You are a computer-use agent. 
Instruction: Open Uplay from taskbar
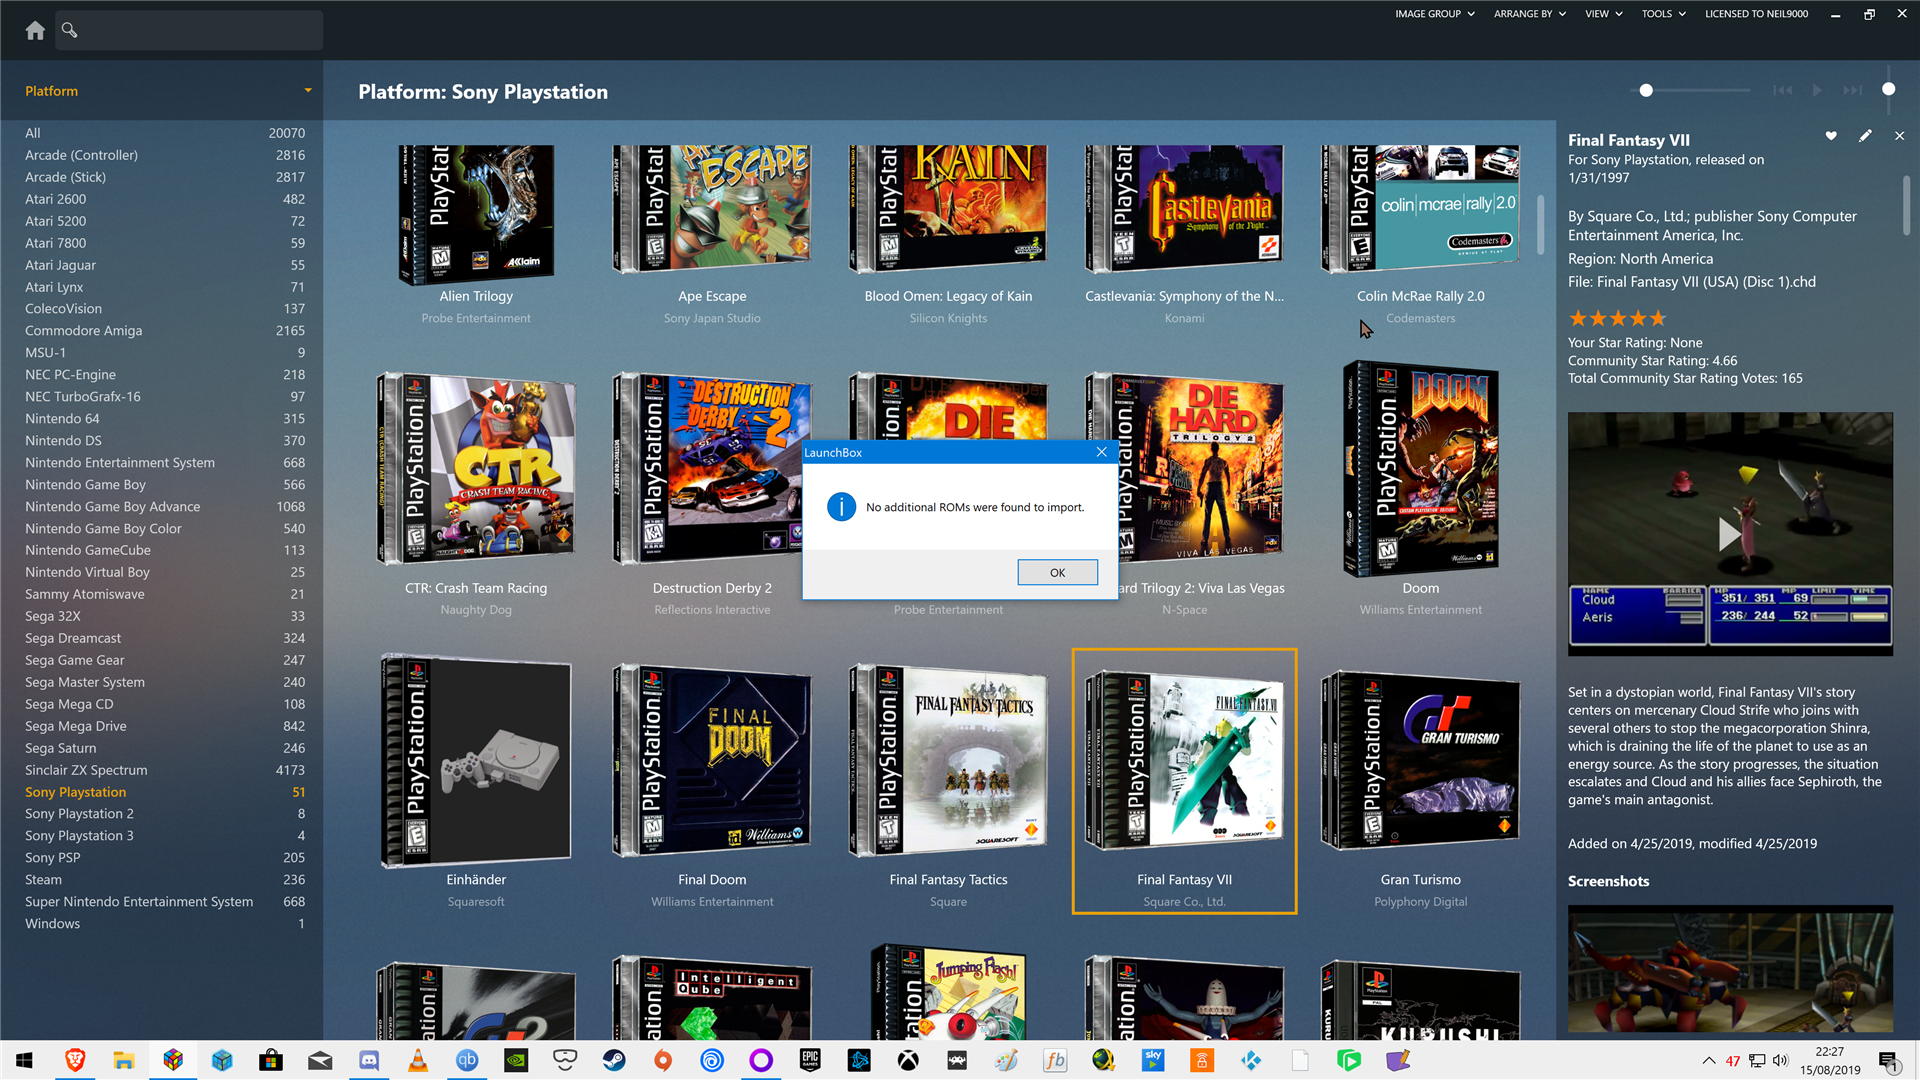[712, 1060]
